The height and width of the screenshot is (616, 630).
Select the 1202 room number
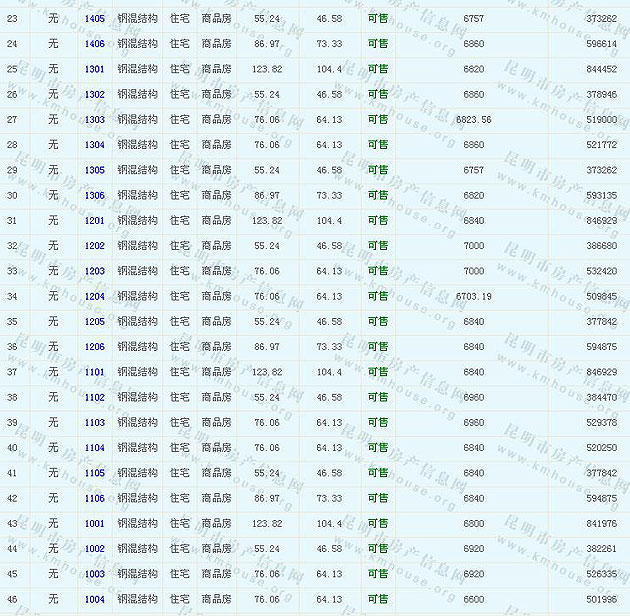tap(94, 246)
